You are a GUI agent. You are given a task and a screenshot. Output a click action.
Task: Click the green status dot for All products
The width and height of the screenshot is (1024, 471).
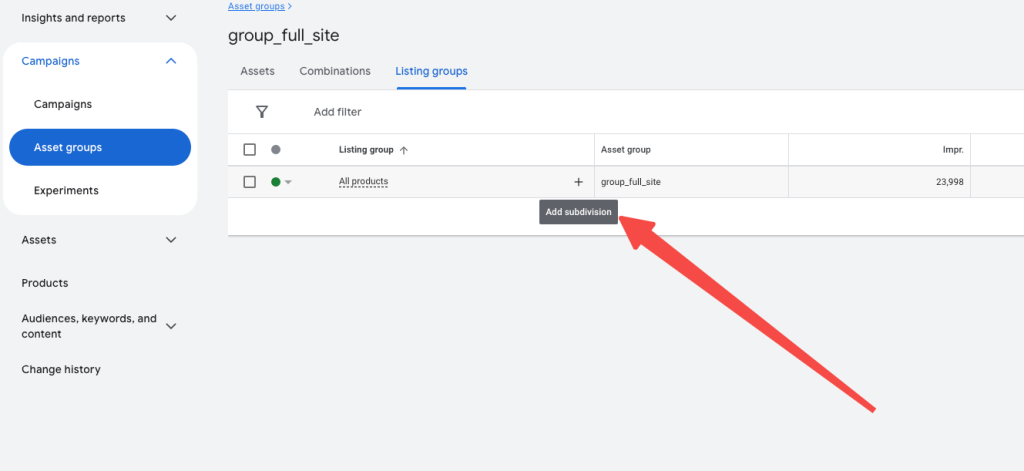pyautogui.click(x=276, y=182)
